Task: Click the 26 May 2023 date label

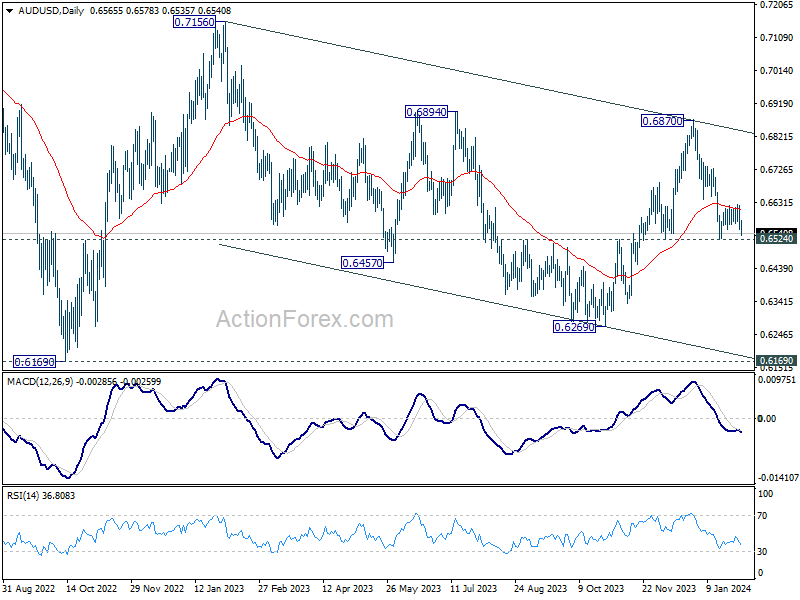Action: point(413,588)
